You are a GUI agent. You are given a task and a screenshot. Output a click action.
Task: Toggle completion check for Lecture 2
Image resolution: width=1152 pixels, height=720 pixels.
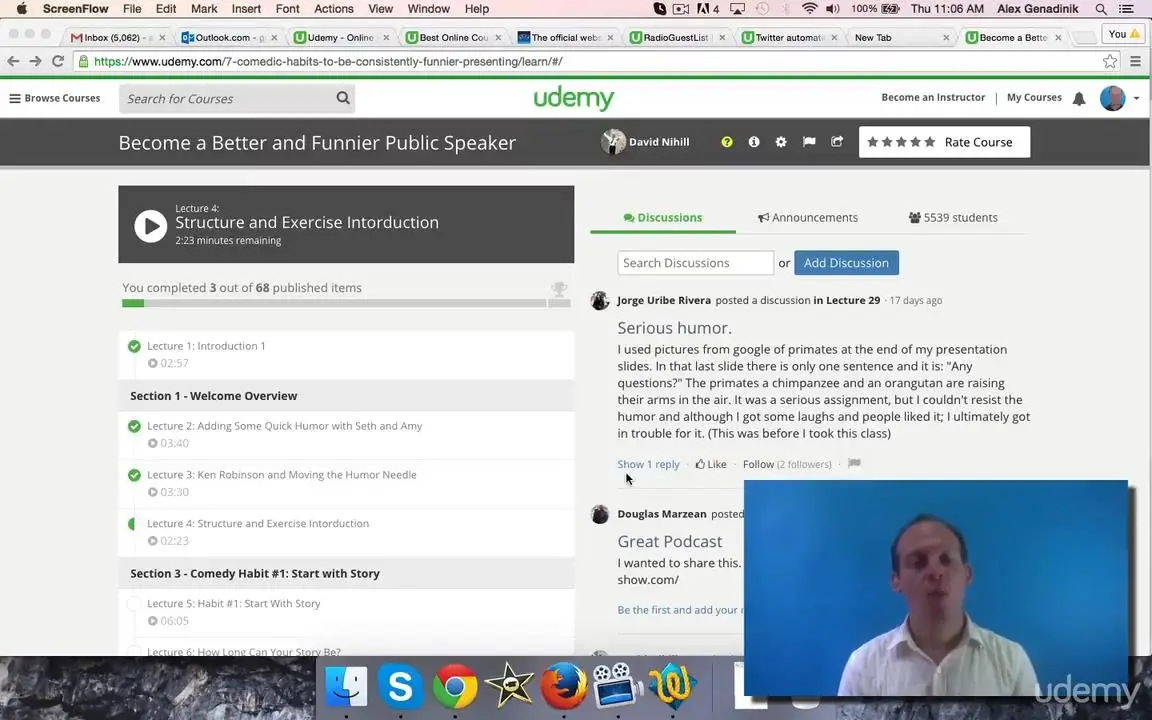click(x=134, y=426)
